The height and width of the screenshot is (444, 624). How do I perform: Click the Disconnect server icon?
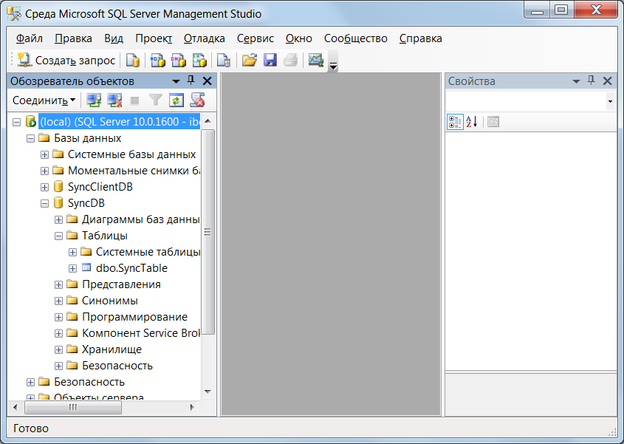click(115, 100)
